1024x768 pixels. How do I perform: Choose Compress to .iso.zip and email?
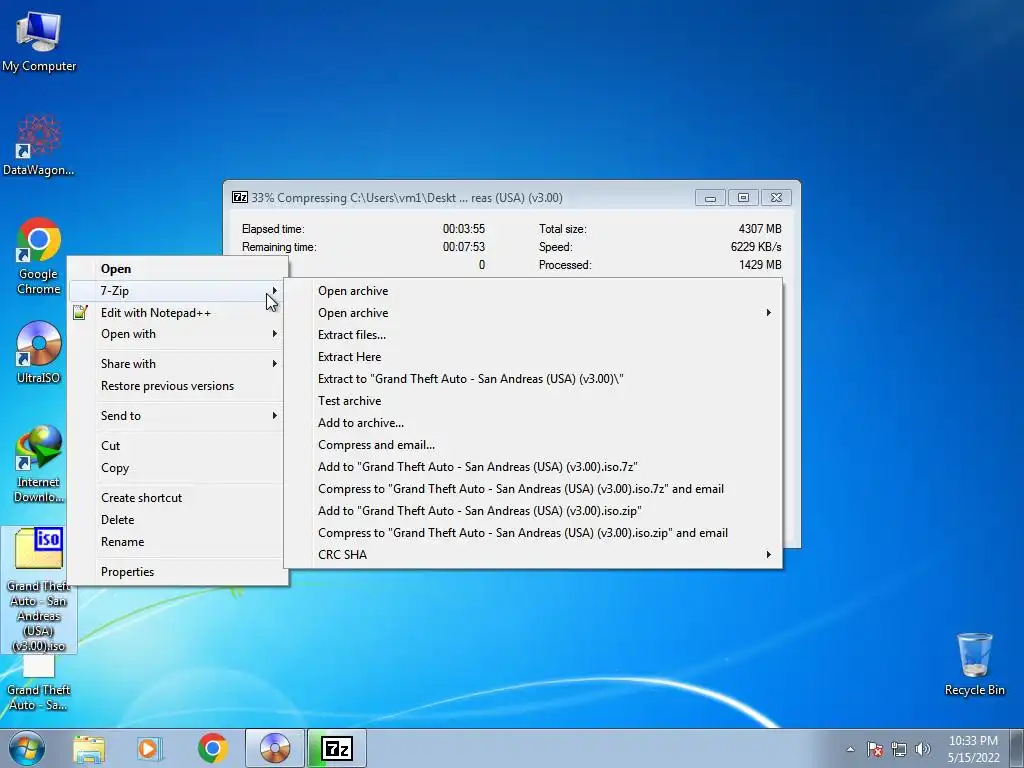point(533,533)
